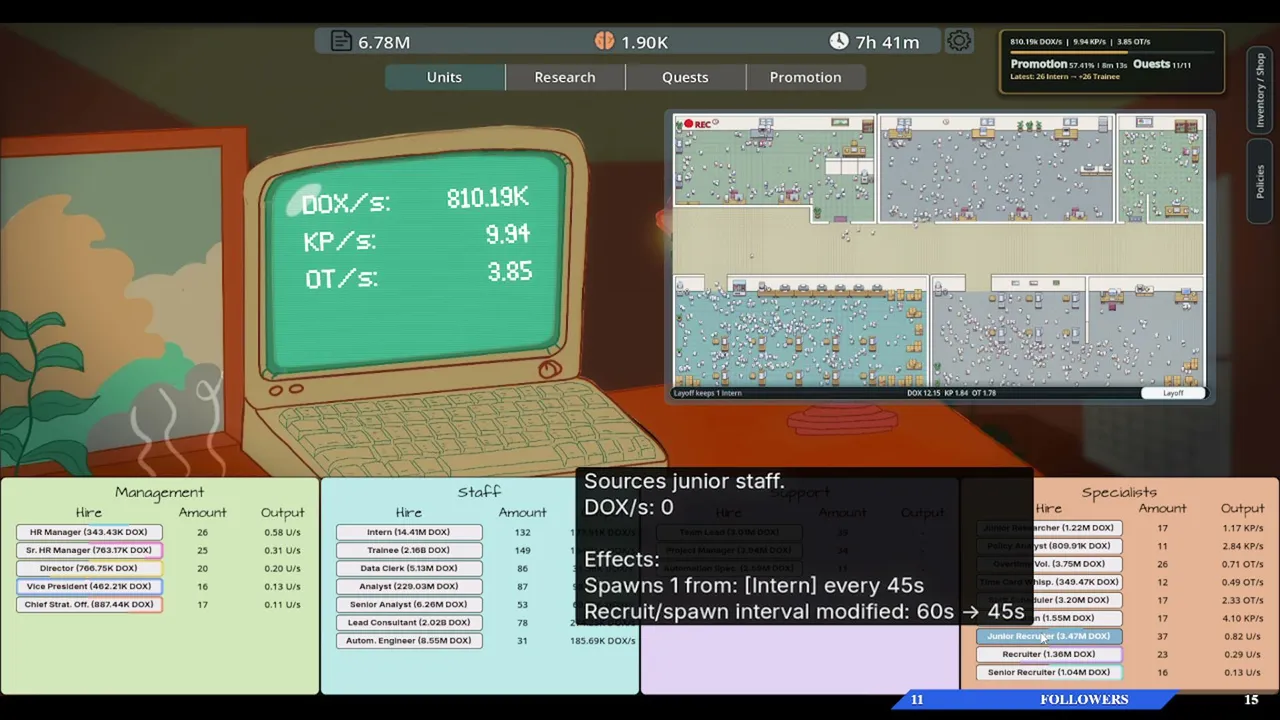This screenshot has height=720, width=1280.
Task: Click the Staff panel title
Action: tap(479, 492)
